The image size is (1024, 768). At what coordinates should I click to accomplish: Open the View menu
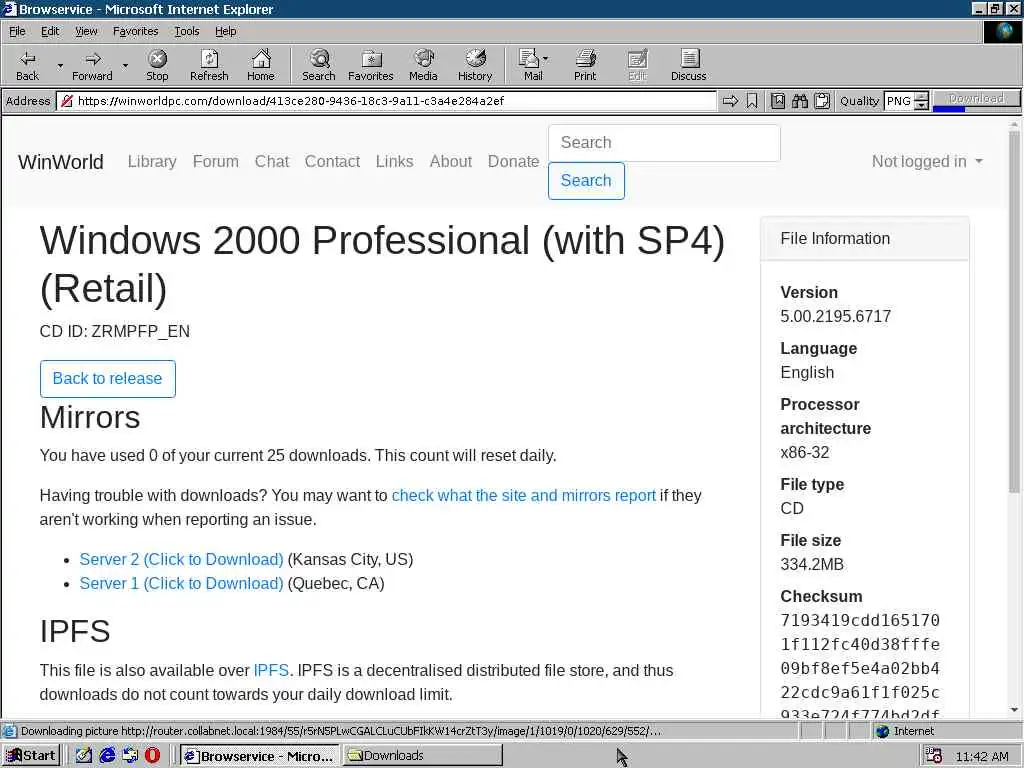tap(86, 31)
